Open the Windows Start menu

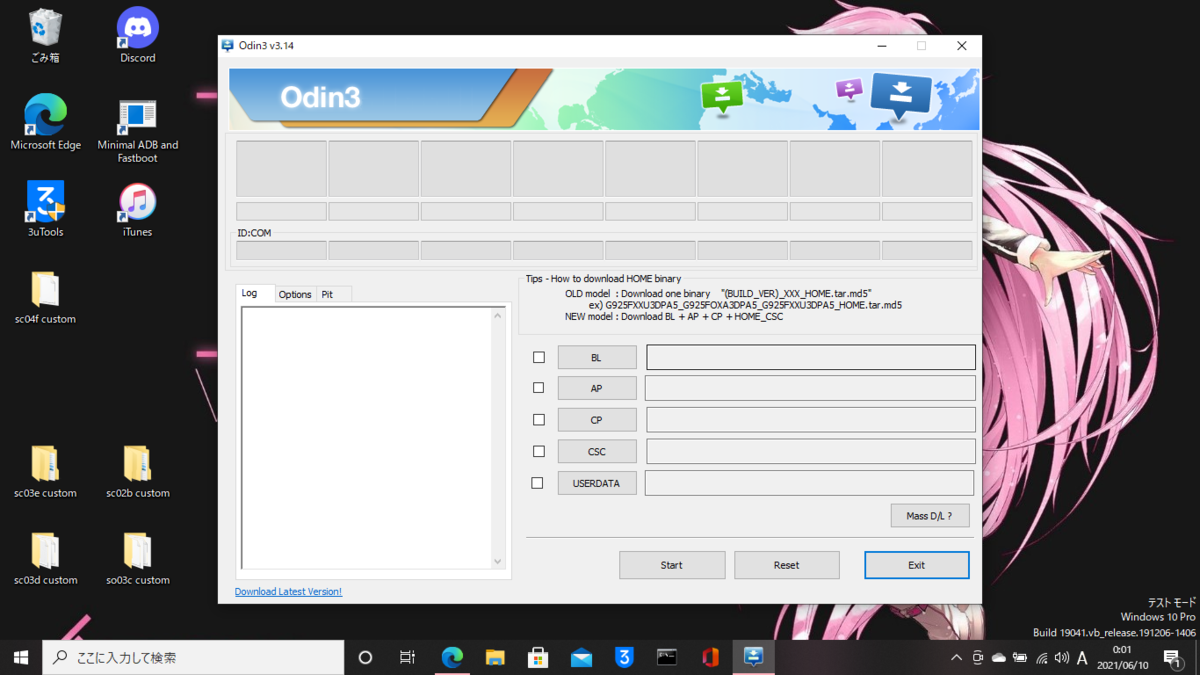pos(20,657)
